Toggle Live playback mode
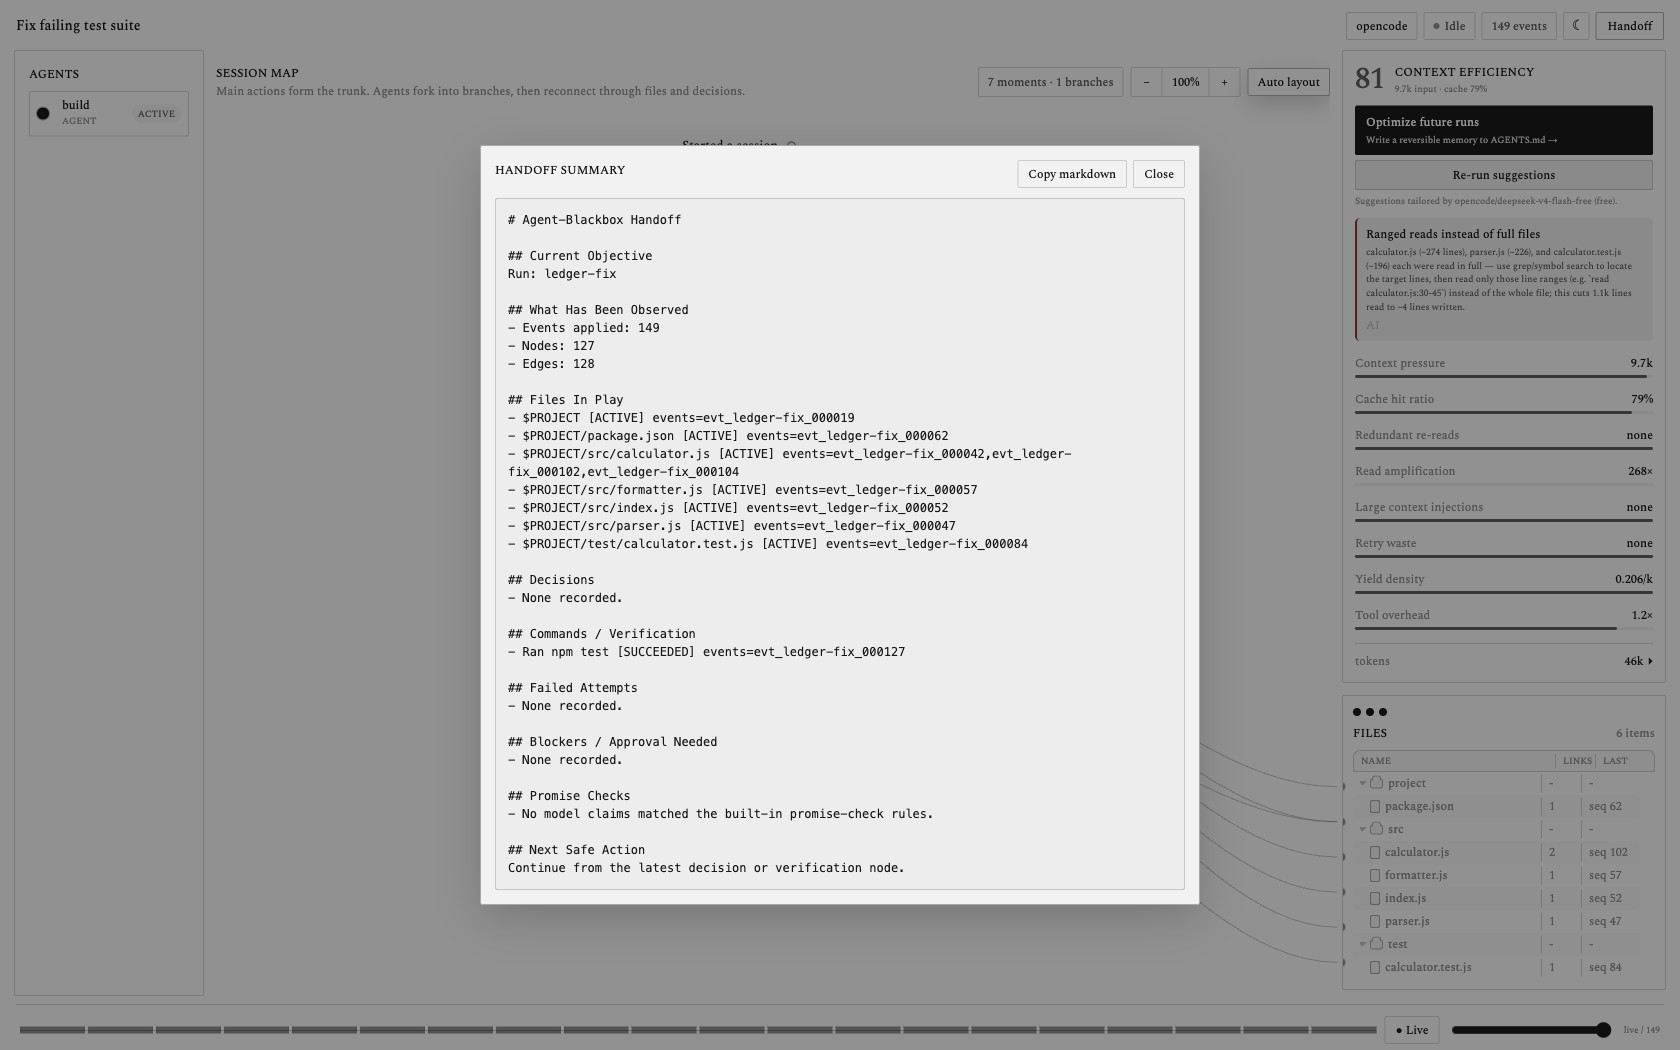The width and height of the screenshot is (1680, 1050). [1411, 1030]
